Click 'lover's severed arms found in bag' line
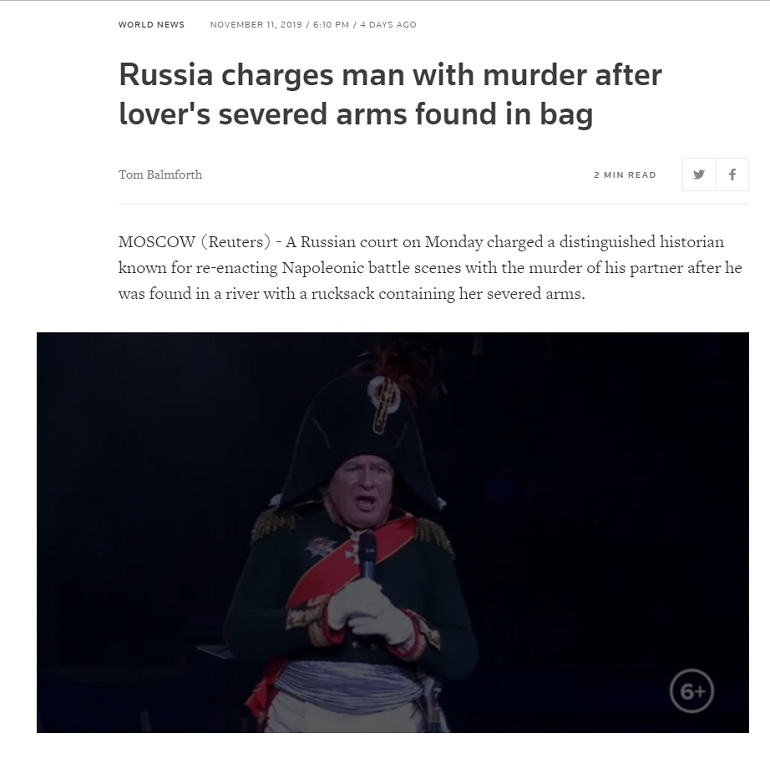Screen dimensions: 770x774 click(x=356, y=114)
